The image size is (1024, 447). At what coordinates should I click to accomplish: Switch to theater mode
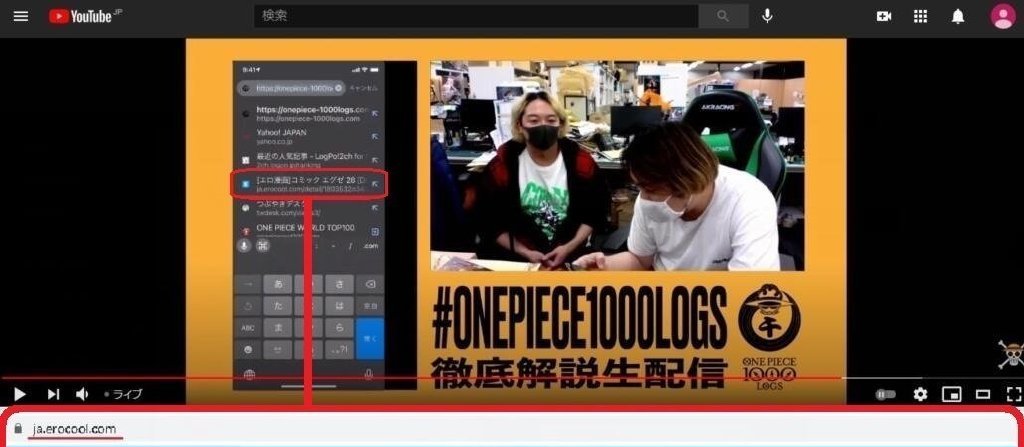pos(983,394)
